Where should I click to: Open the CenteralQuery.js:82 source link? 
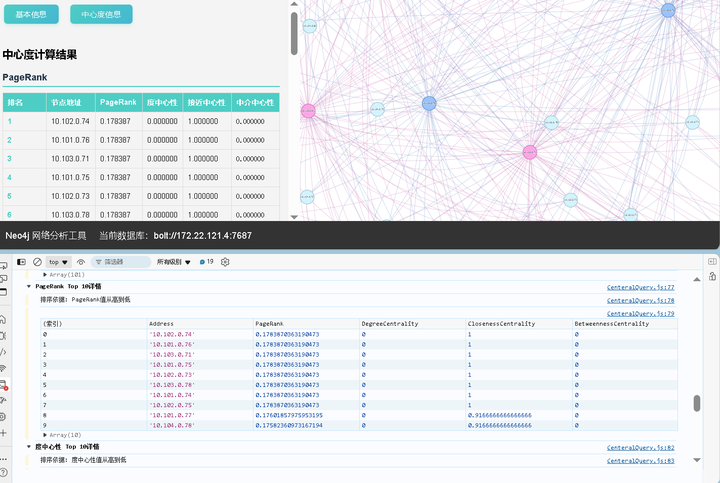coord(641,448)
